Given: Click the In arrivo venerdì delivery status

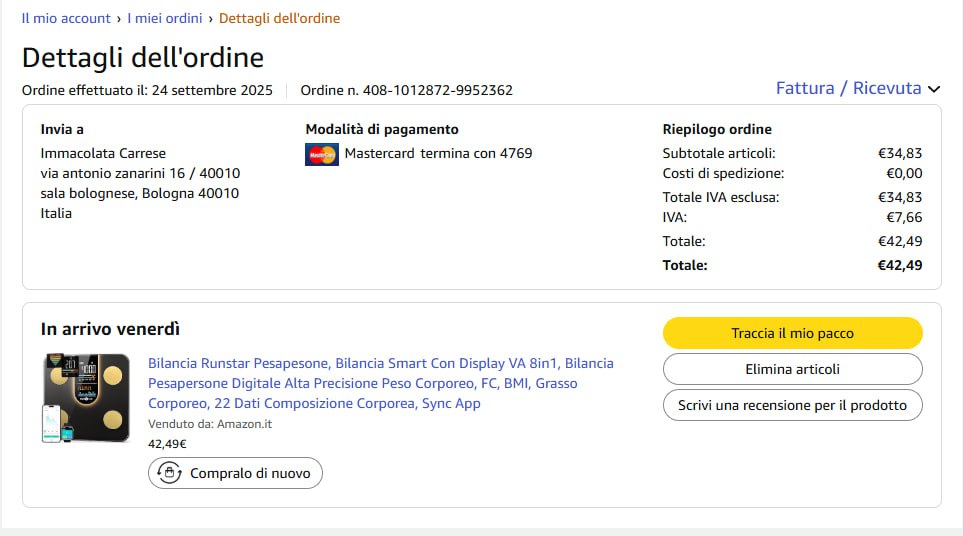Looking at the screenshot, I should point(110,329).
